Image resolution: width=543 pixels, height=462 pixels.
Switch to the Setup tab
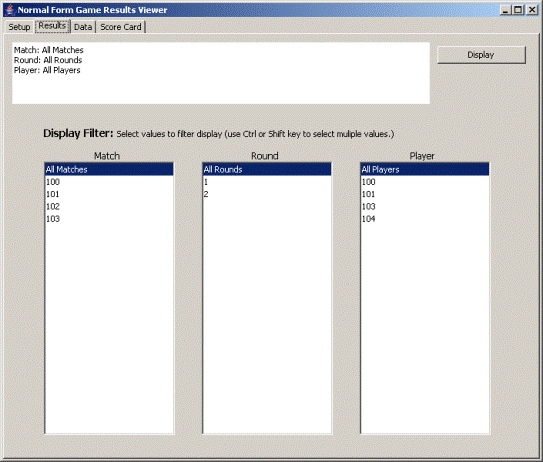[19, 27]
